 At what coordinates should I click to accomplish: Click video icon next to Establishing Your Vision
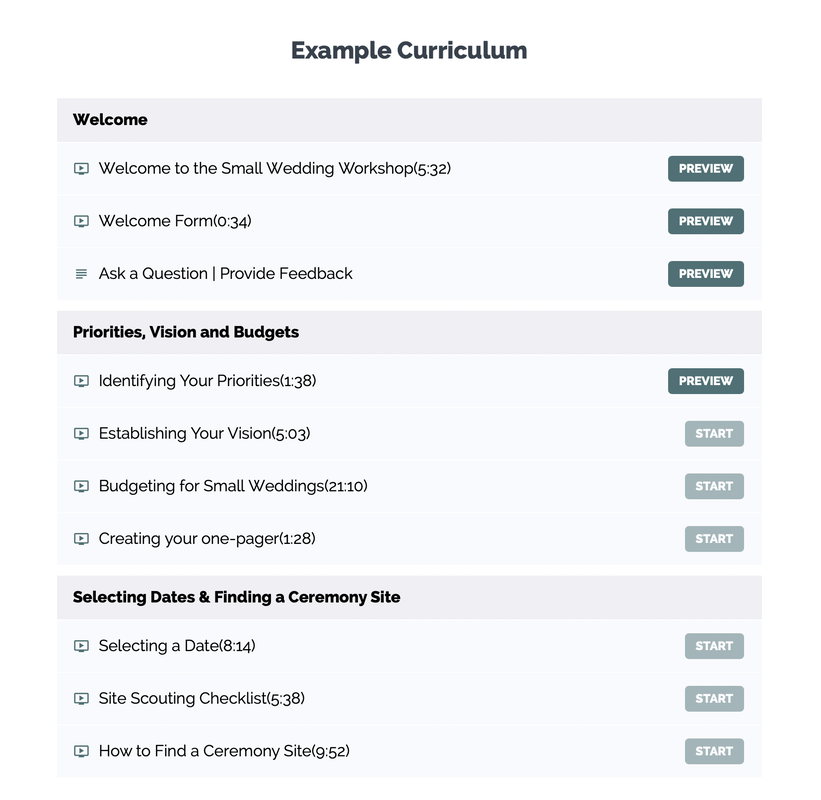[81, 434]
